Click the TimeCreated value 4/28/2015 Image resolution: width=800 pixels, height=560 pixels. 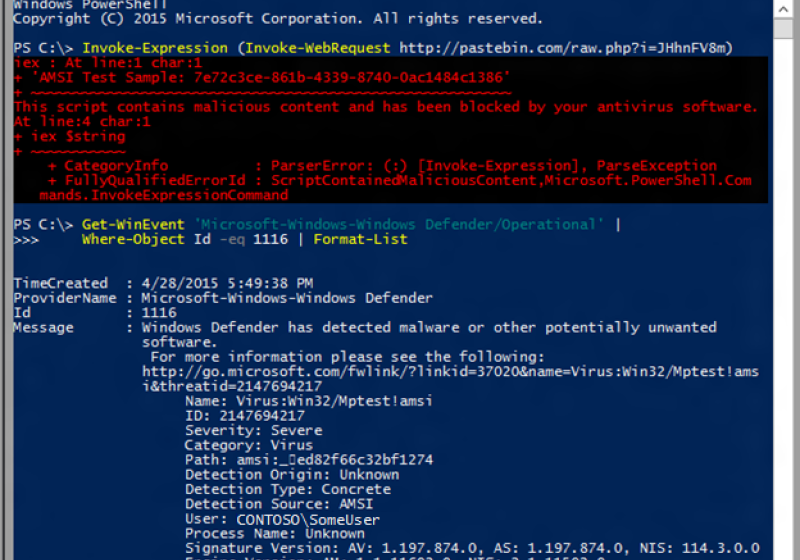pyautogui.click(x=227, y=283)
